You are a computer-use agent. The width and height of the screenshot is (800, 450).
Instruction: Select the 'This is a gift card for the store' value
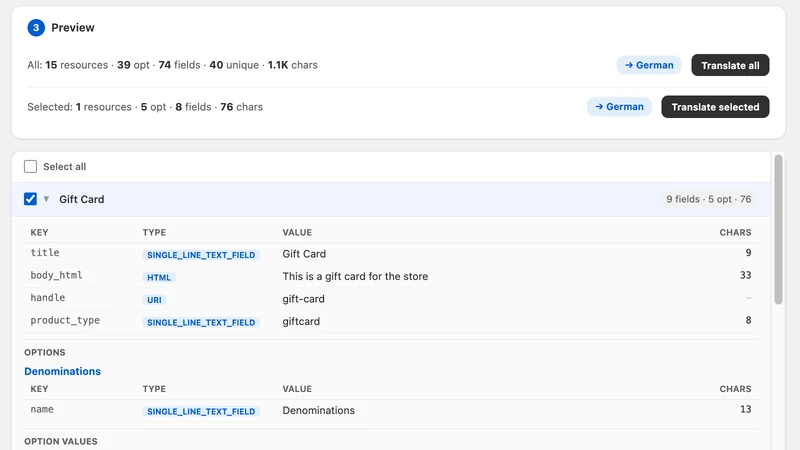355,277
